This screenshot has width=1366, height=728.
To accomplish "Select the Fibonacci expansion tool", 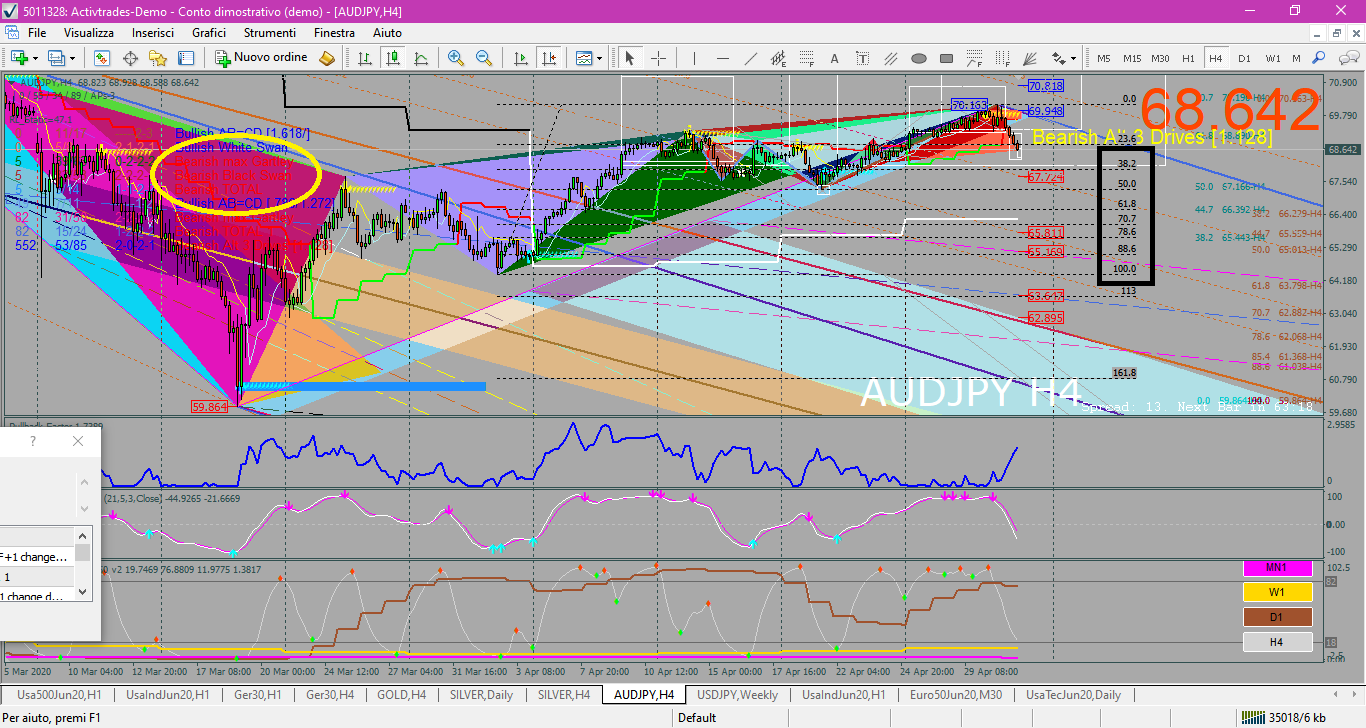I will tap(975, 58).
